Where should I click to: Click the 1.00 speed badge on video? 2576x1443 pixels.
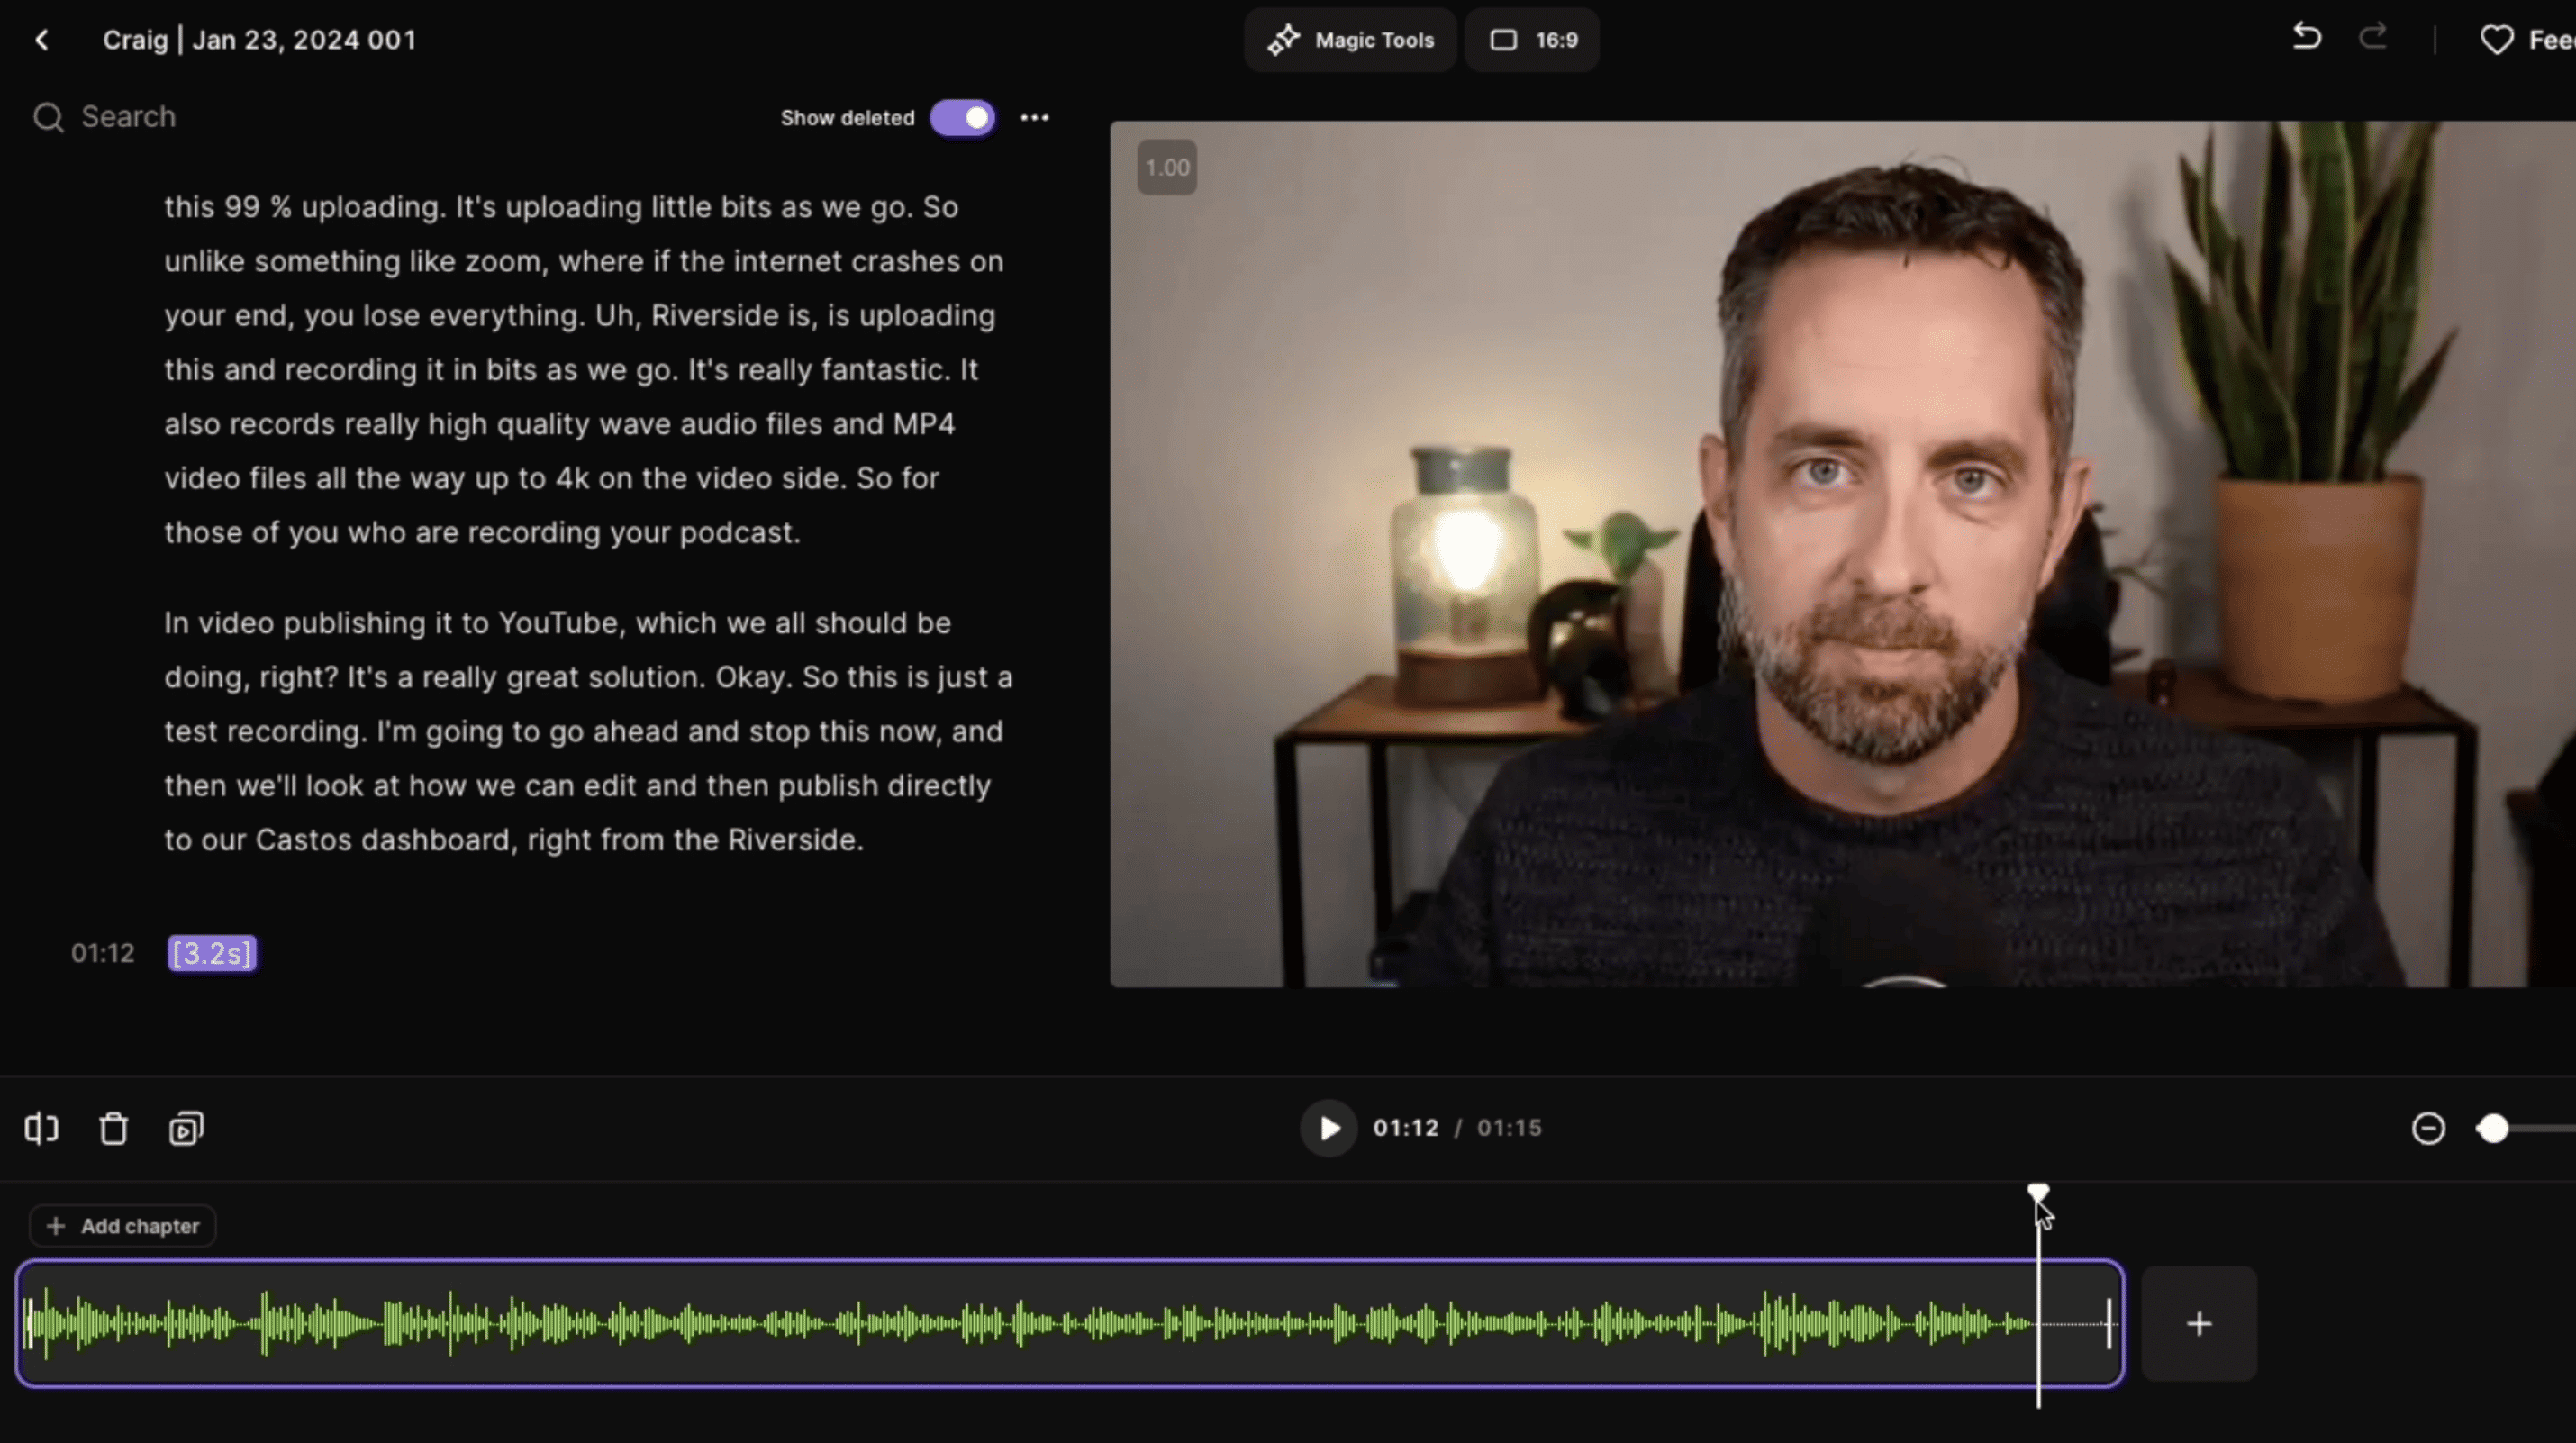(1167, 167)
